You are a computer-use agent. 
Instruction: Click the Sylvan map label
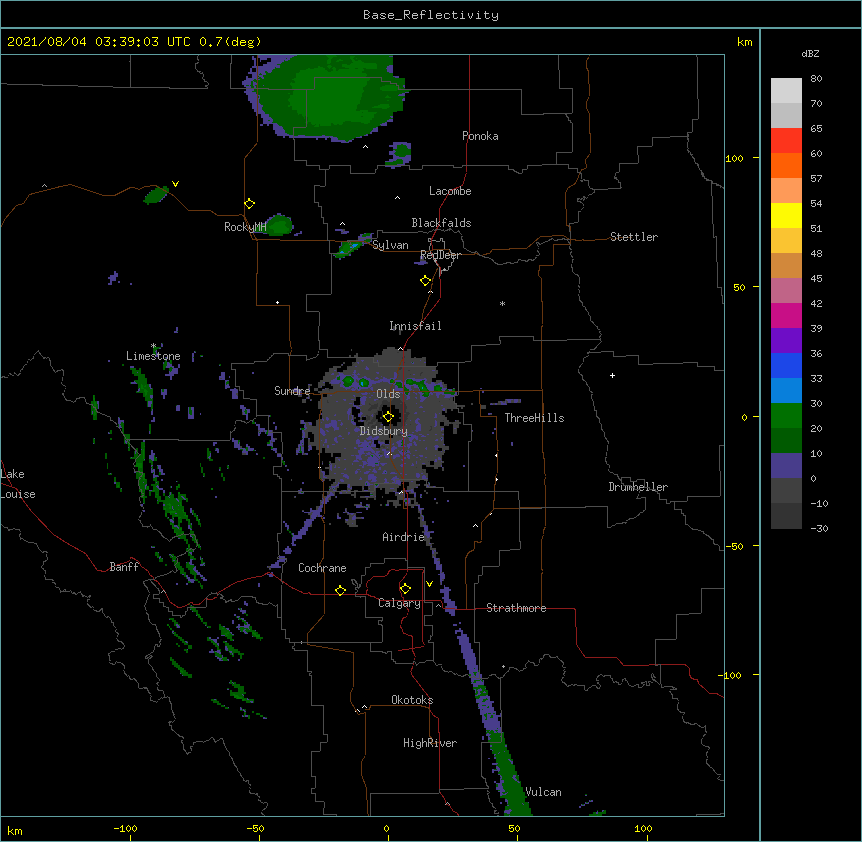pyautogui.click(x=390, y=245)
